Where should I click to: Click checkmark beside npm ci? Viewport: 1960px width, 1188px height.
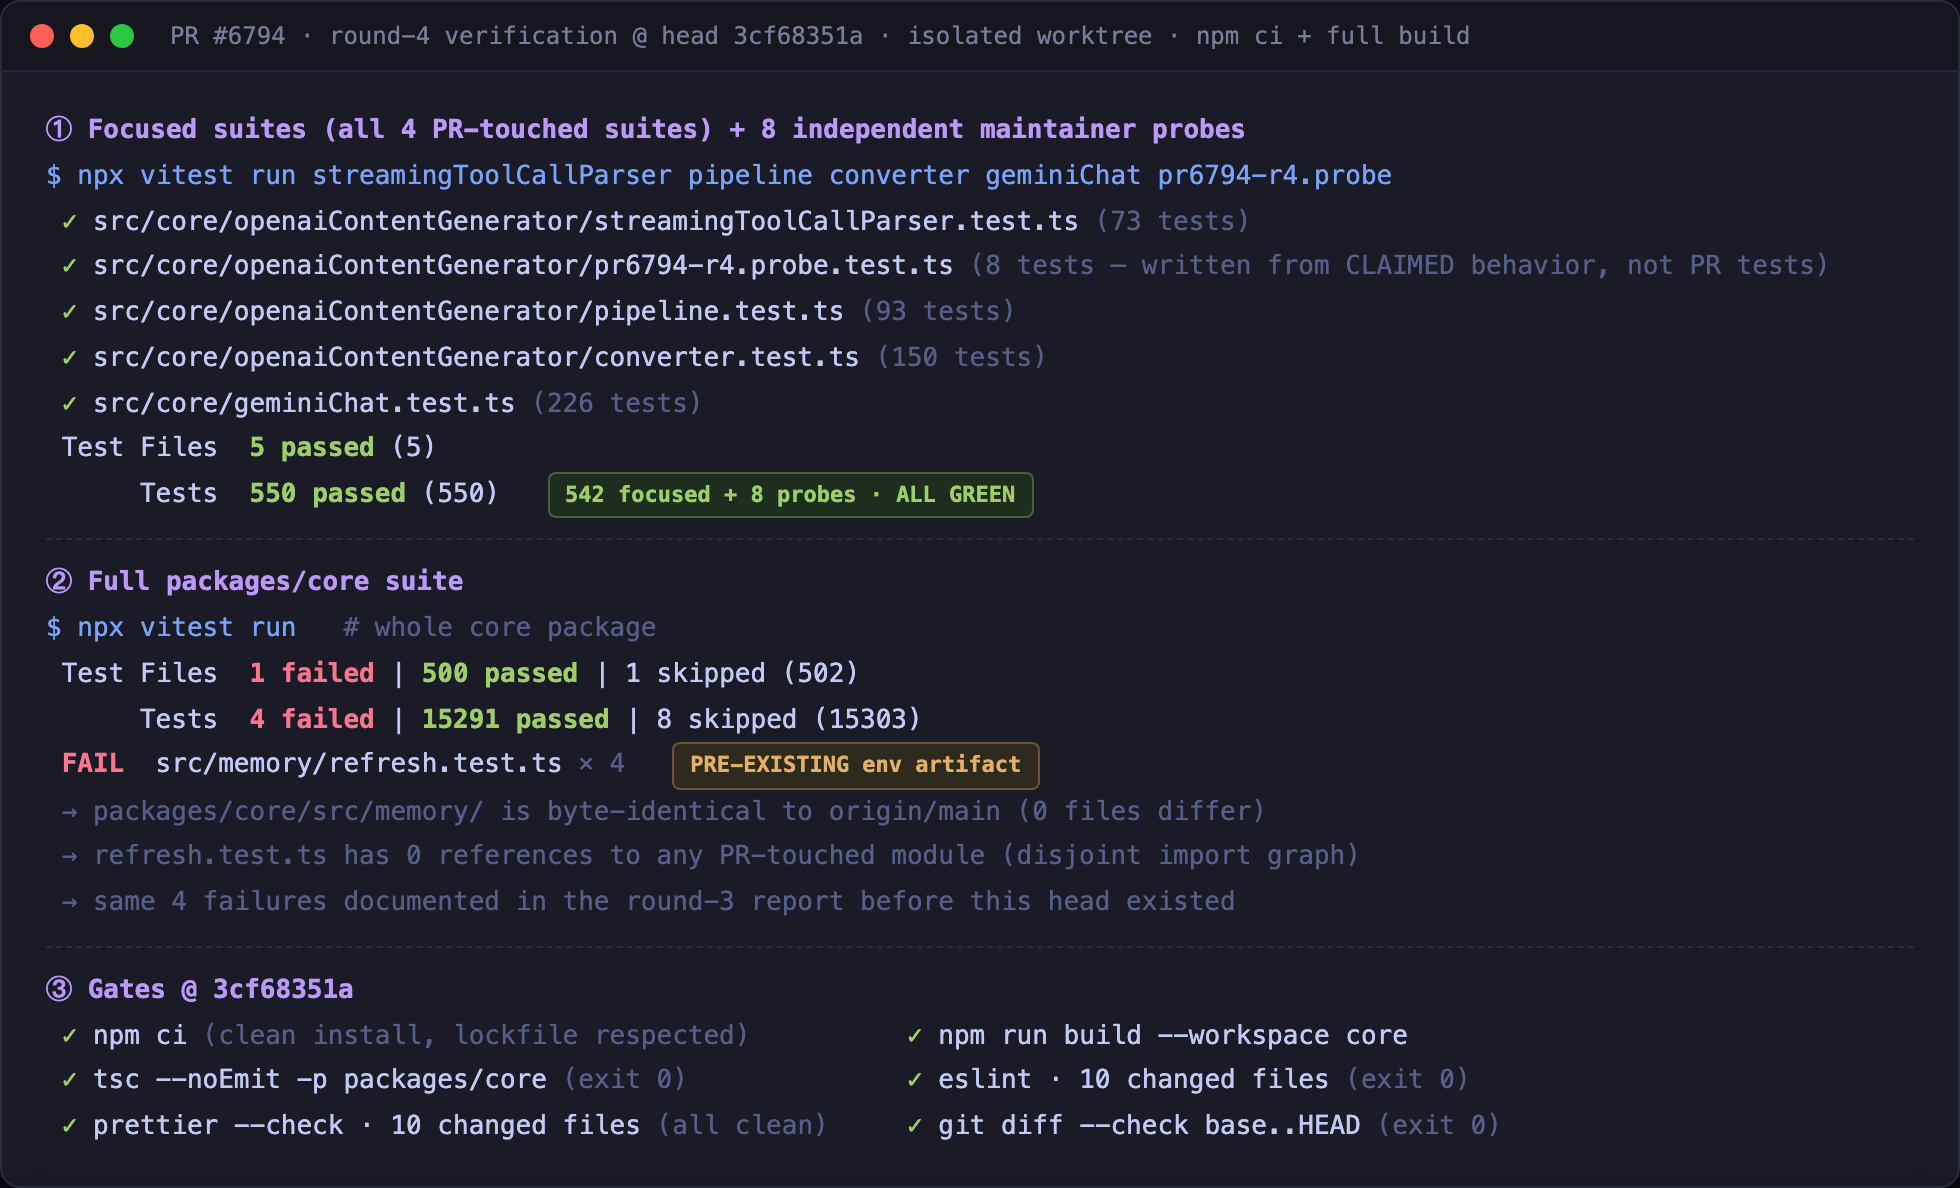click(x=69, y=1035)
